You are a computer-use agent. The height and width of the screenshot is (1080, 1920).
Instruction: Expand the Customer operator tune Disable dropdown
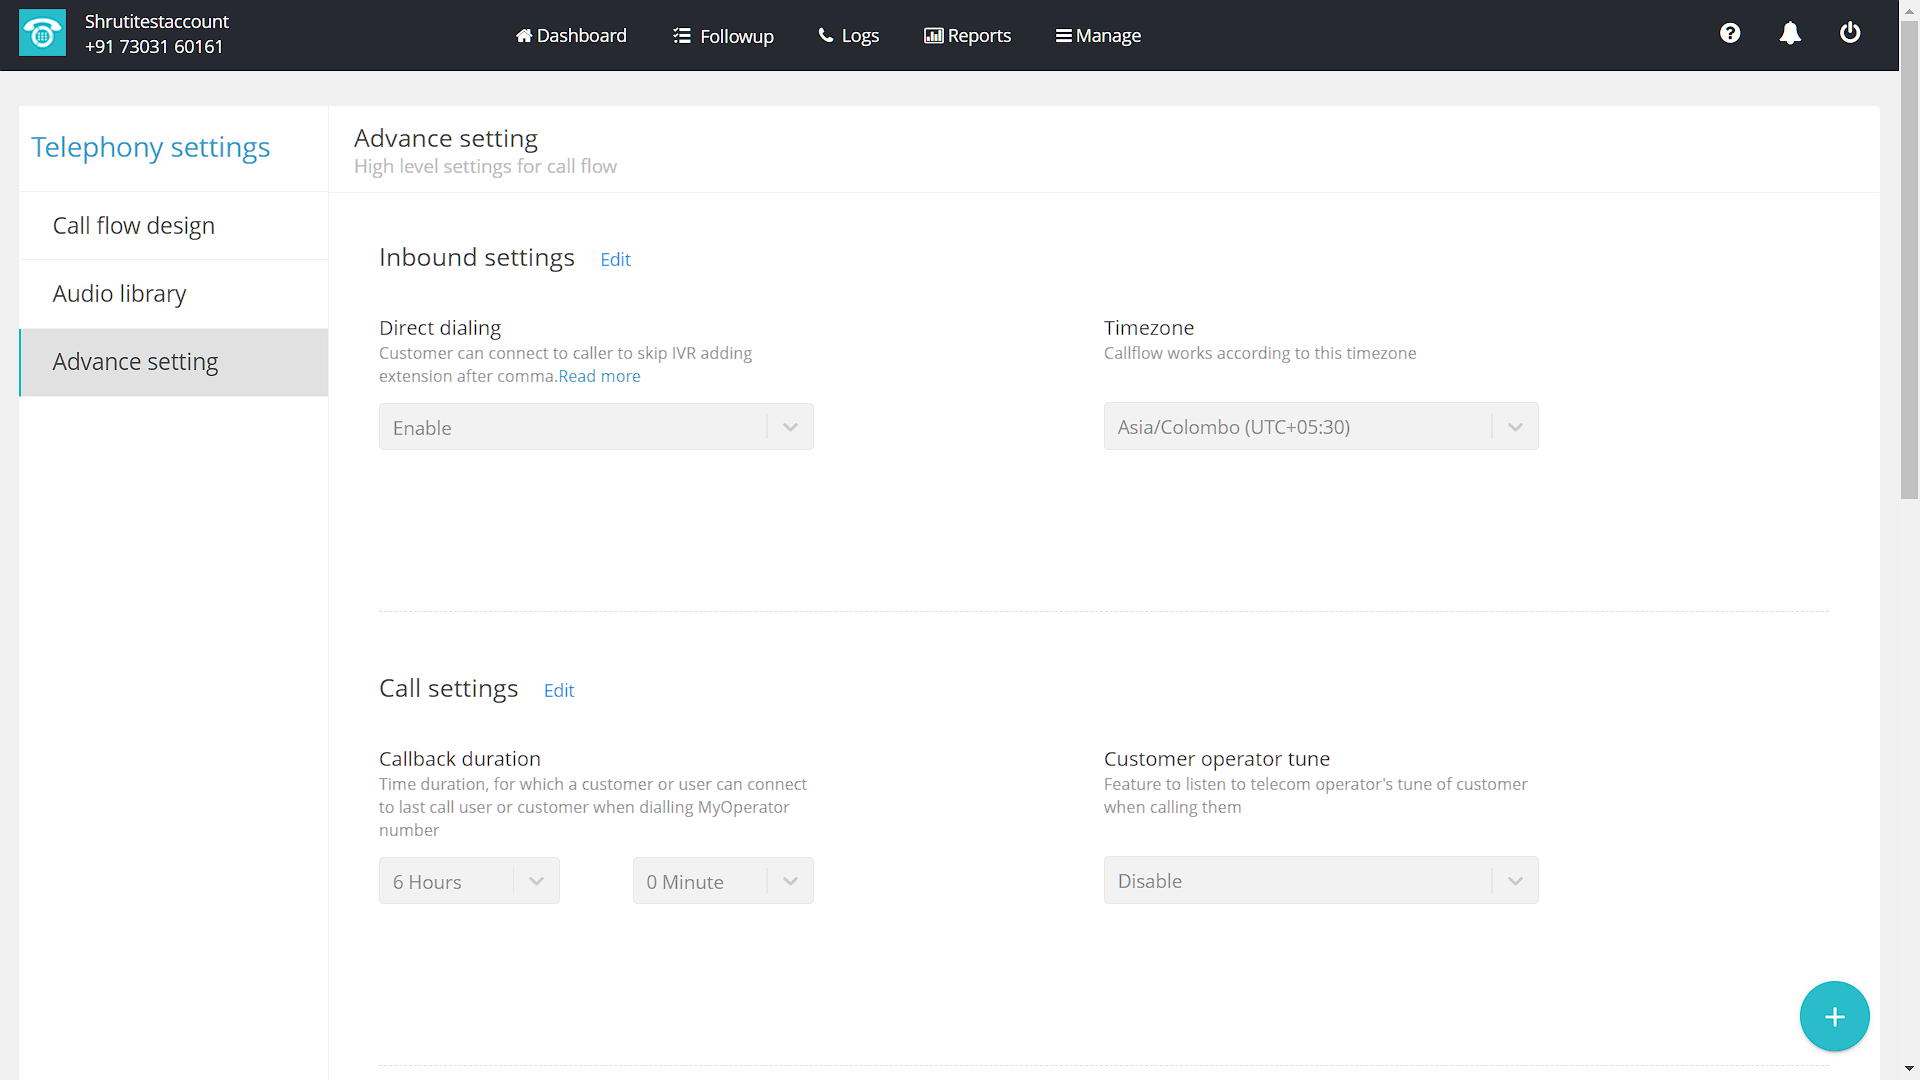[x=1320, y=881]
